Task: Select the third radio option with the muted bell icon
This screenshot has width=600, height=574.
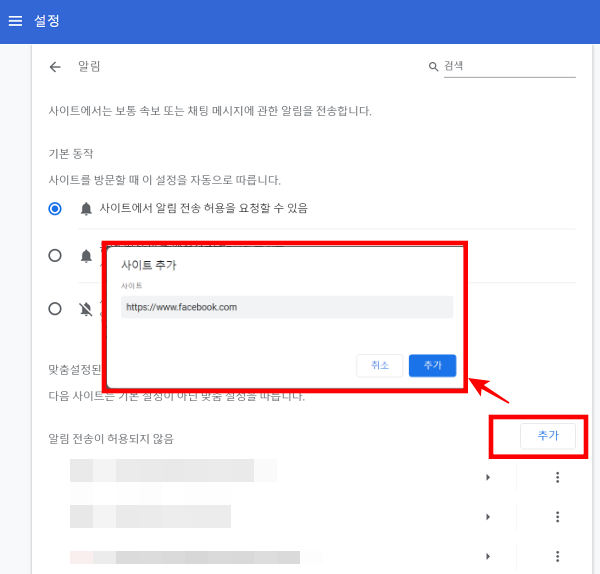Action: coord(55,308)
